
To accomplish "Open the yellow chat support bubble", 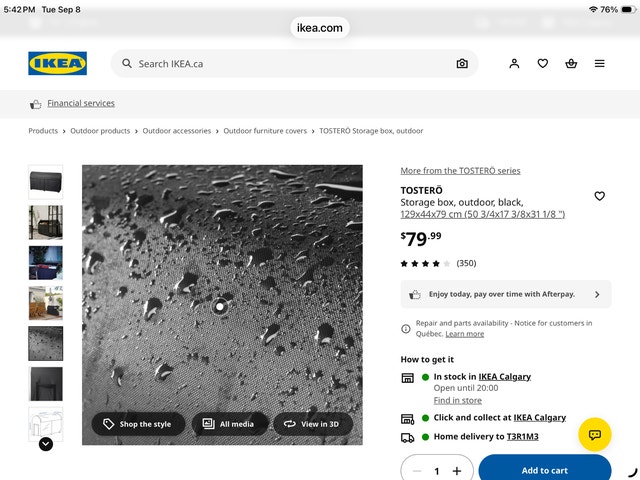I will [595, 434].
